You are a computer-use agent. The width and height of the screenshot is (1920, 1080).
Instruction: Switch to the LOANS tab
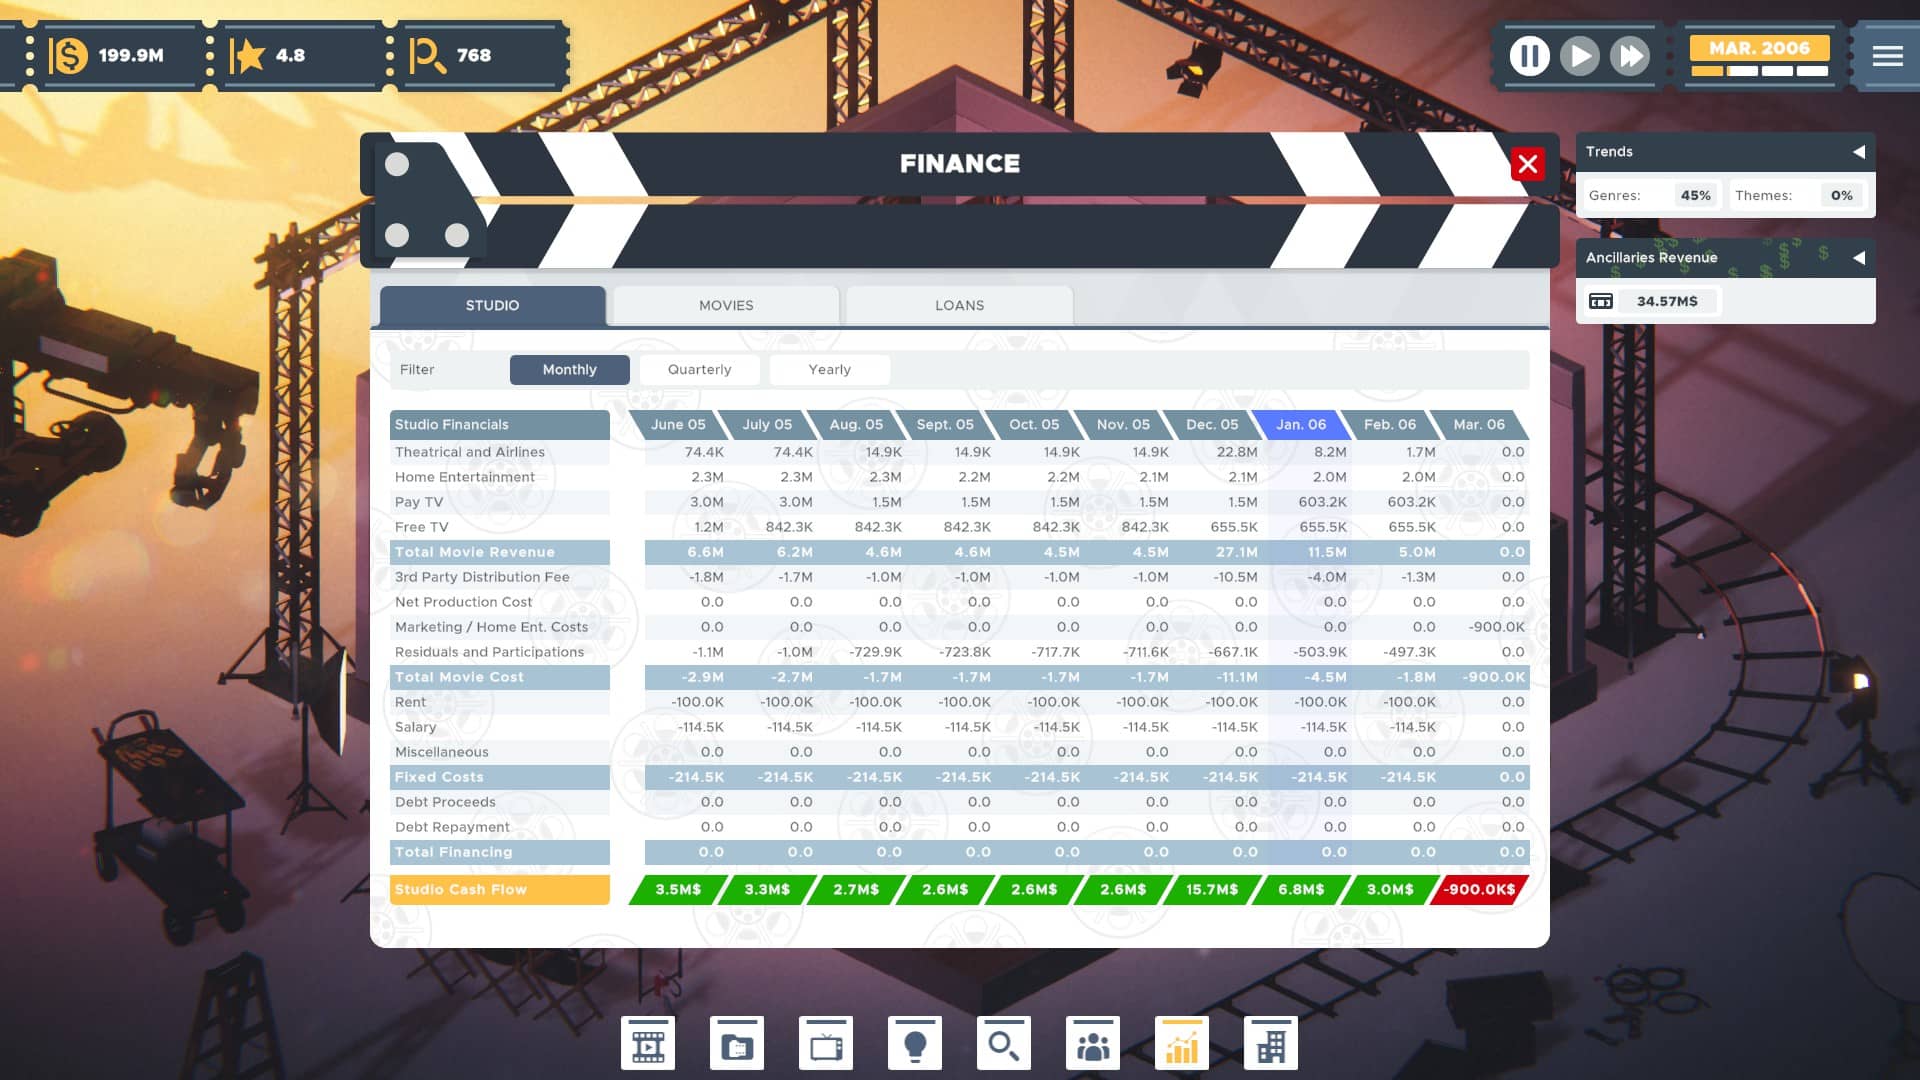pyautogui.click(x=960, y=306)
